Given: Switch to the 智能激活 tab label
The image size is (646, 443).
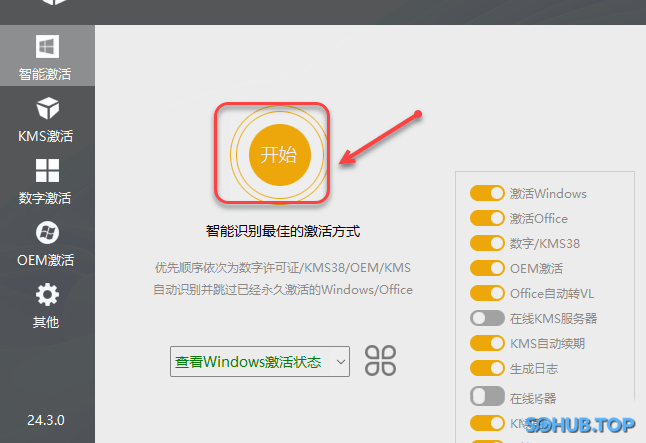Looking at the screenshot, I should [45, 74].
